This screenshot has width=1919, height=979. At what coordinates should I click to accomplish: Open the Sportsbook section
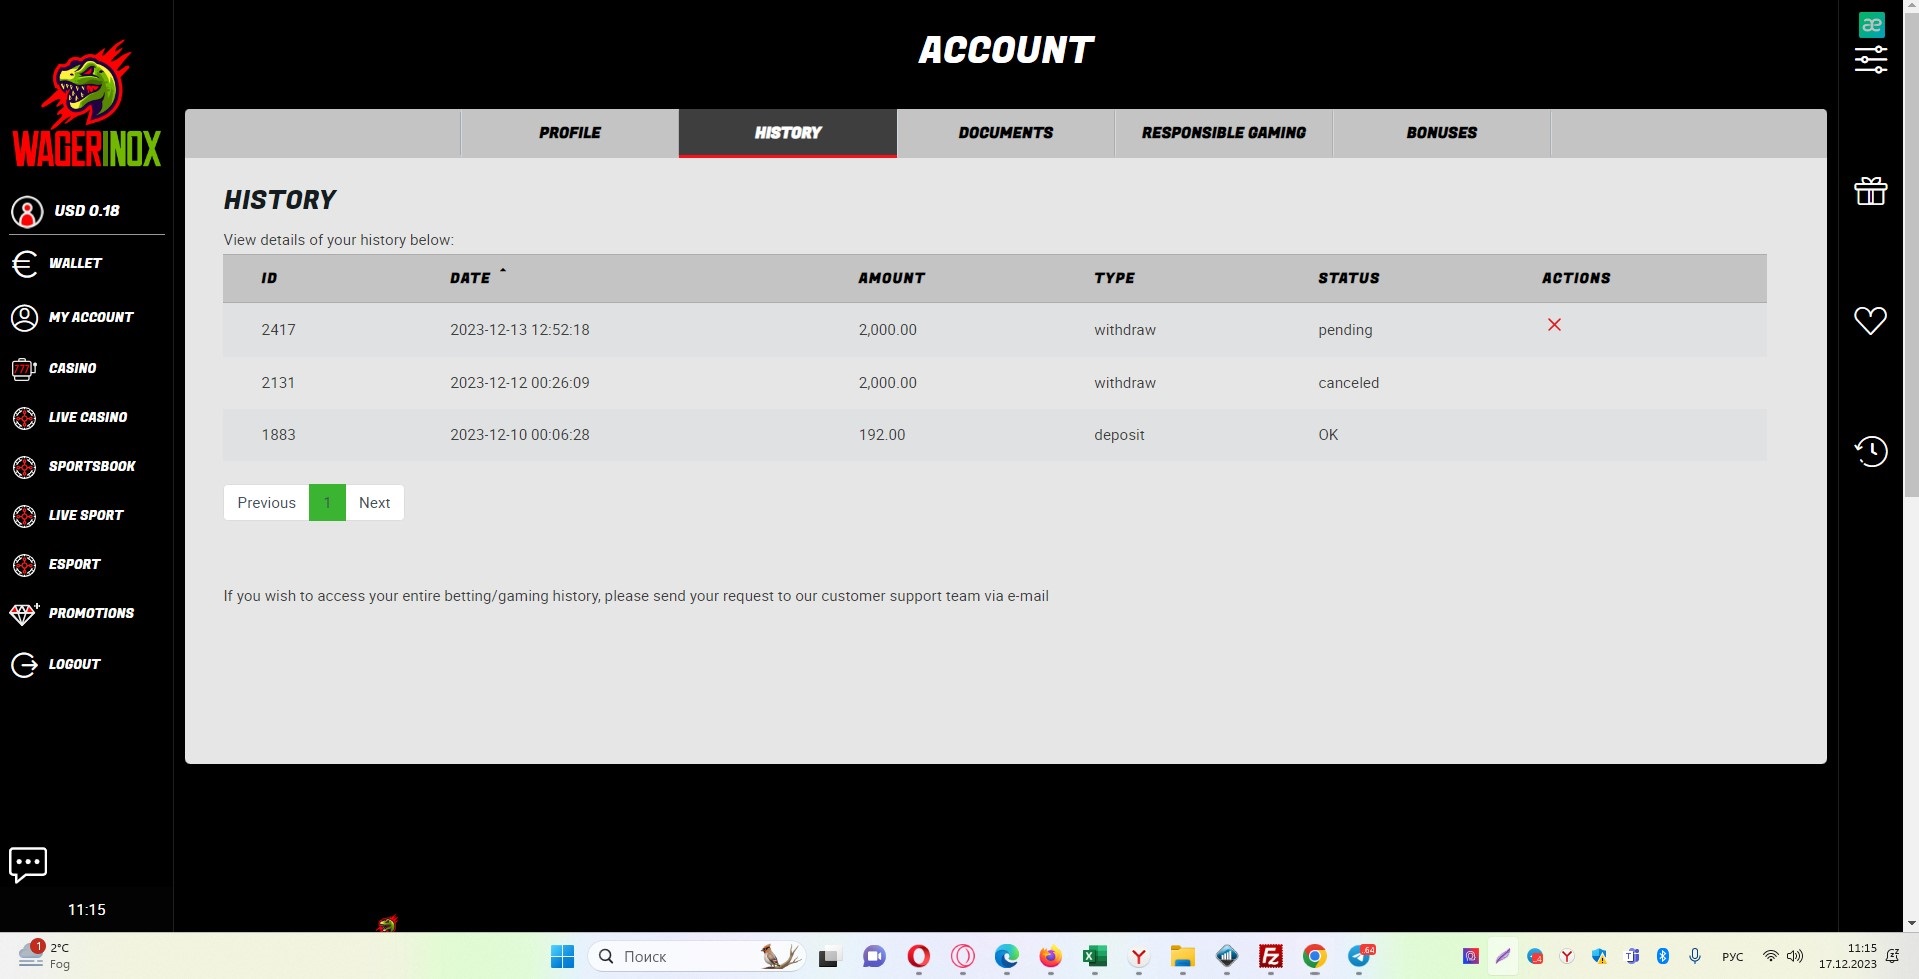tap(73, 466)
